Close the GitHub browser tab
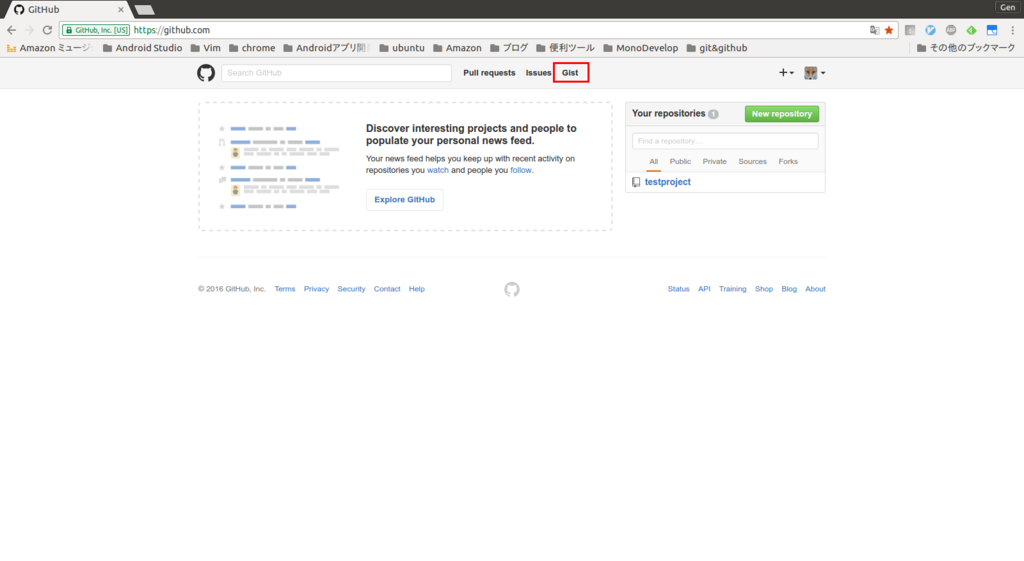Image resolution: width=1024 pixels, height=561 pixels. coord(121,10)
